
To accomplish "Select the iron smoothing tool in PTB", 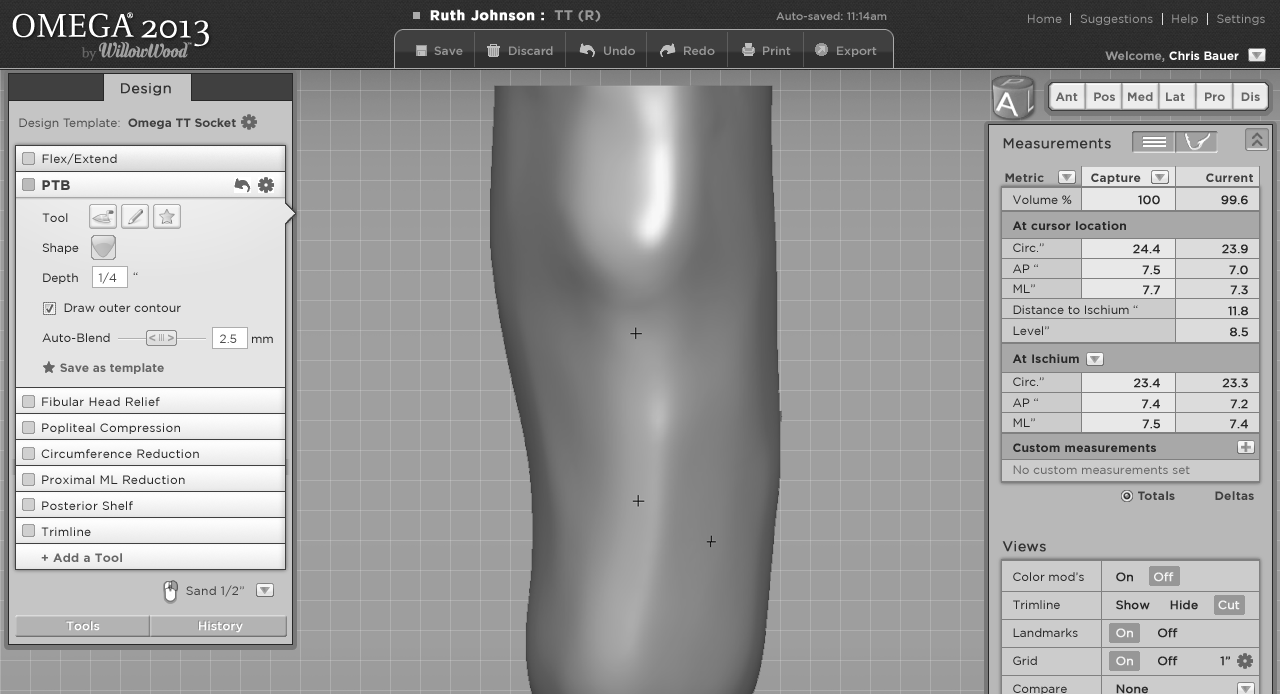I will (x=103, y=217).
